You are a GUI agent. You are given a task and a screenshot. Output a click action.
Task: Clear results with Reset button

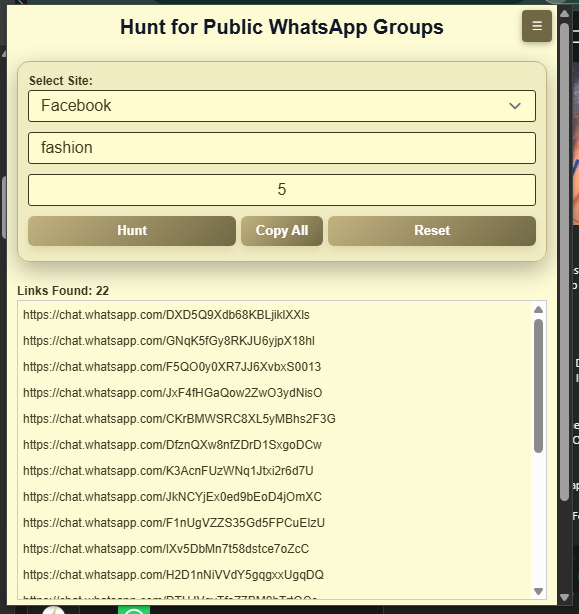[x=432, y=231]
